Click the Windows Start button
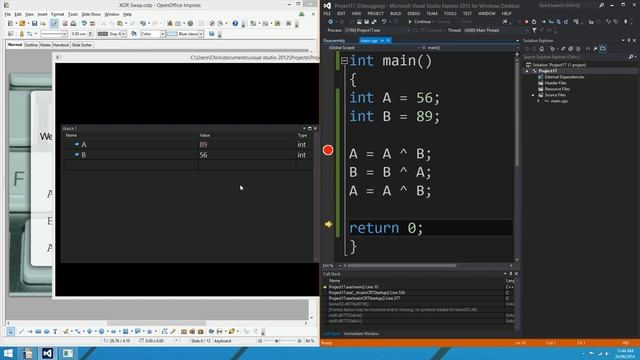This screenshot has width=640, height=360. pyautogui.click(x=8, y=353)
